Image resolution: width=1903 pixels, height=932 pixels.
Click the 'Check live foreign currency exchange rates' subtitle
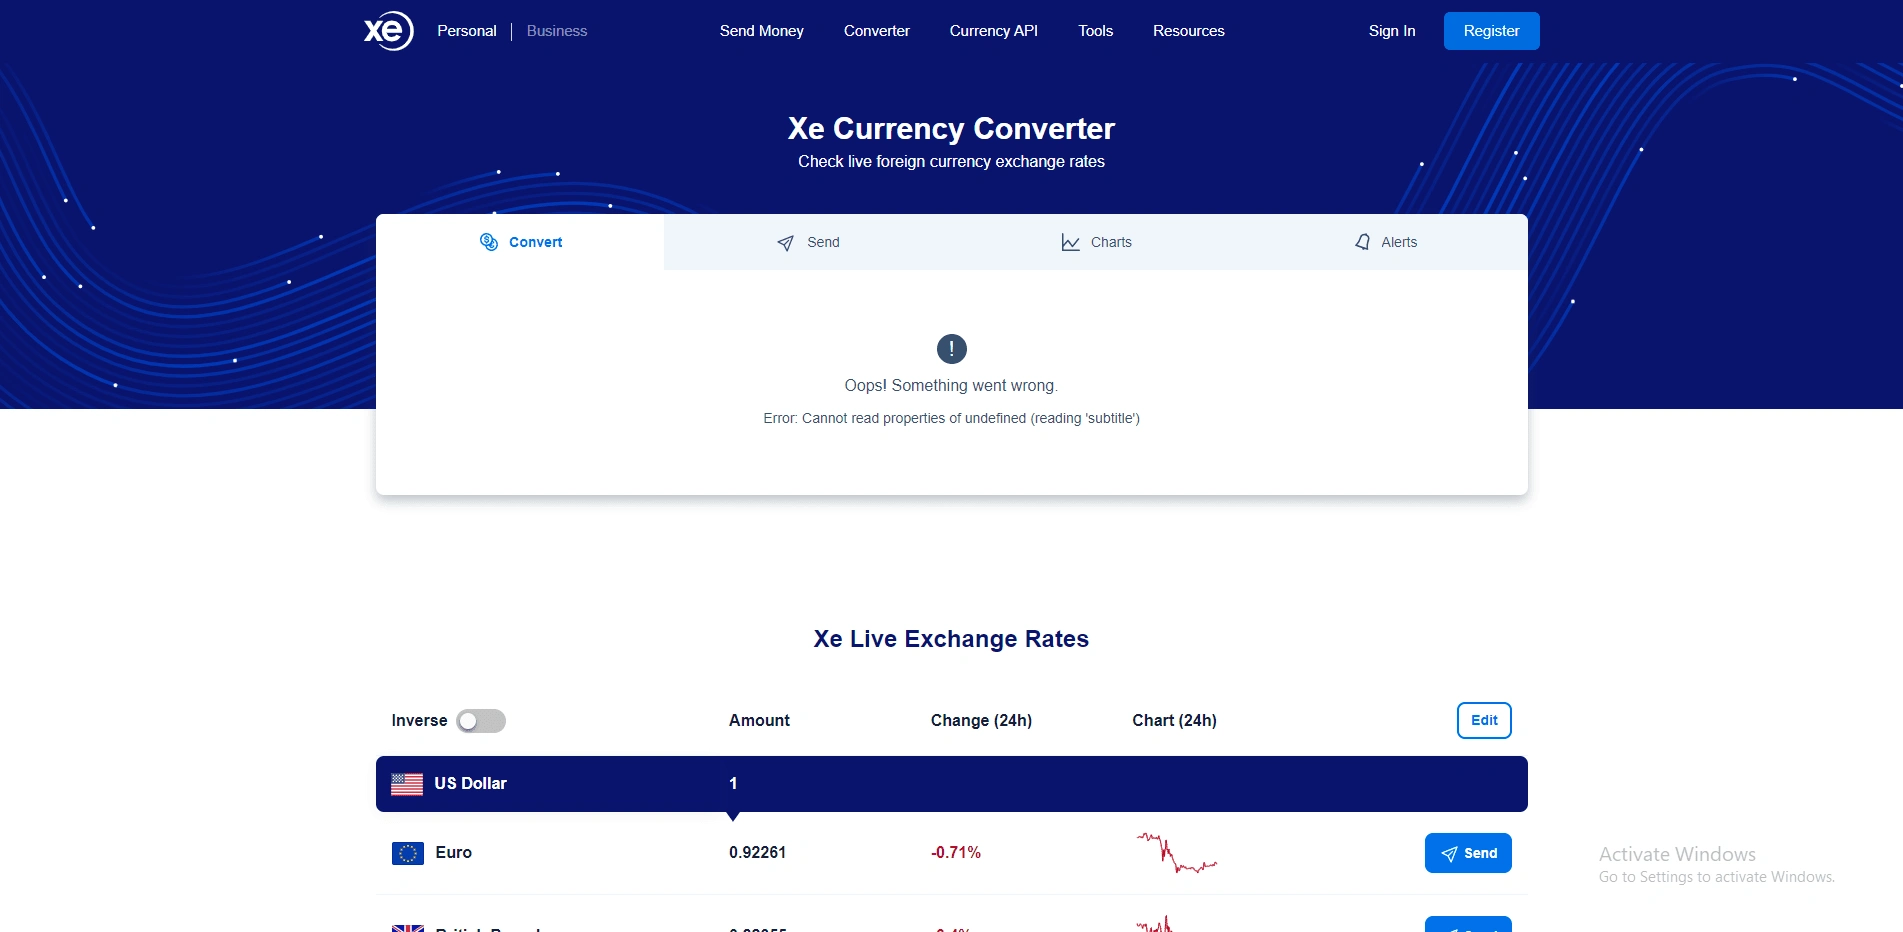[x=951, y=162]
